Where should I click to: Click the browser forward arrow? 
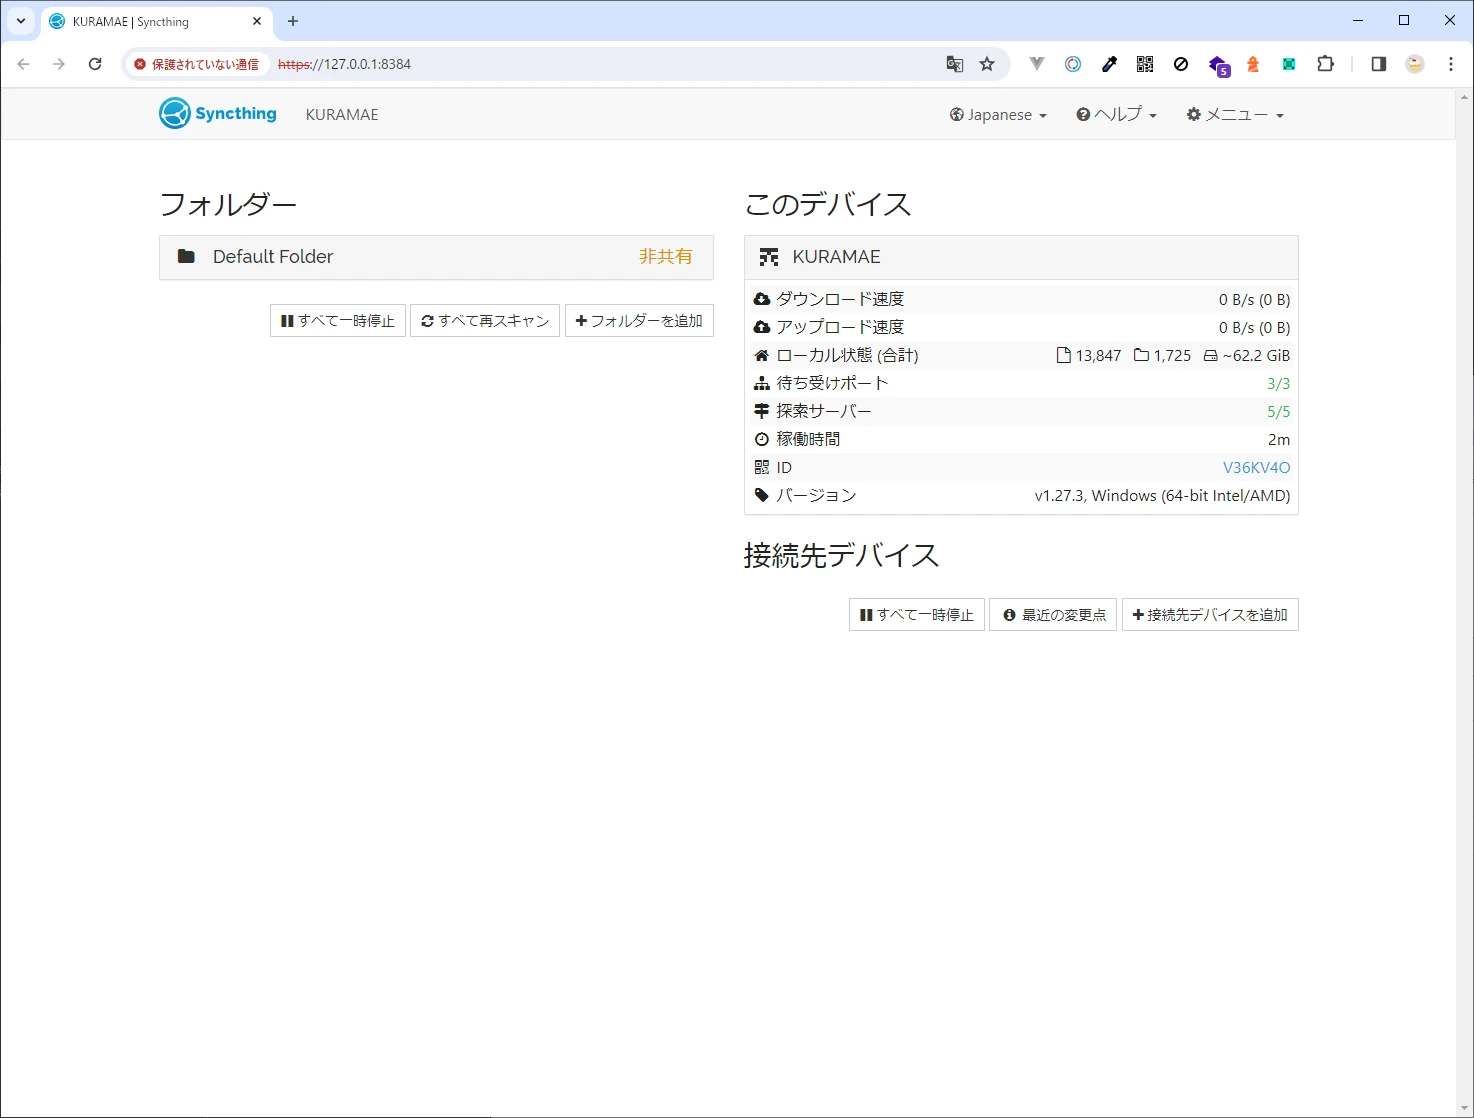point(59,64)
